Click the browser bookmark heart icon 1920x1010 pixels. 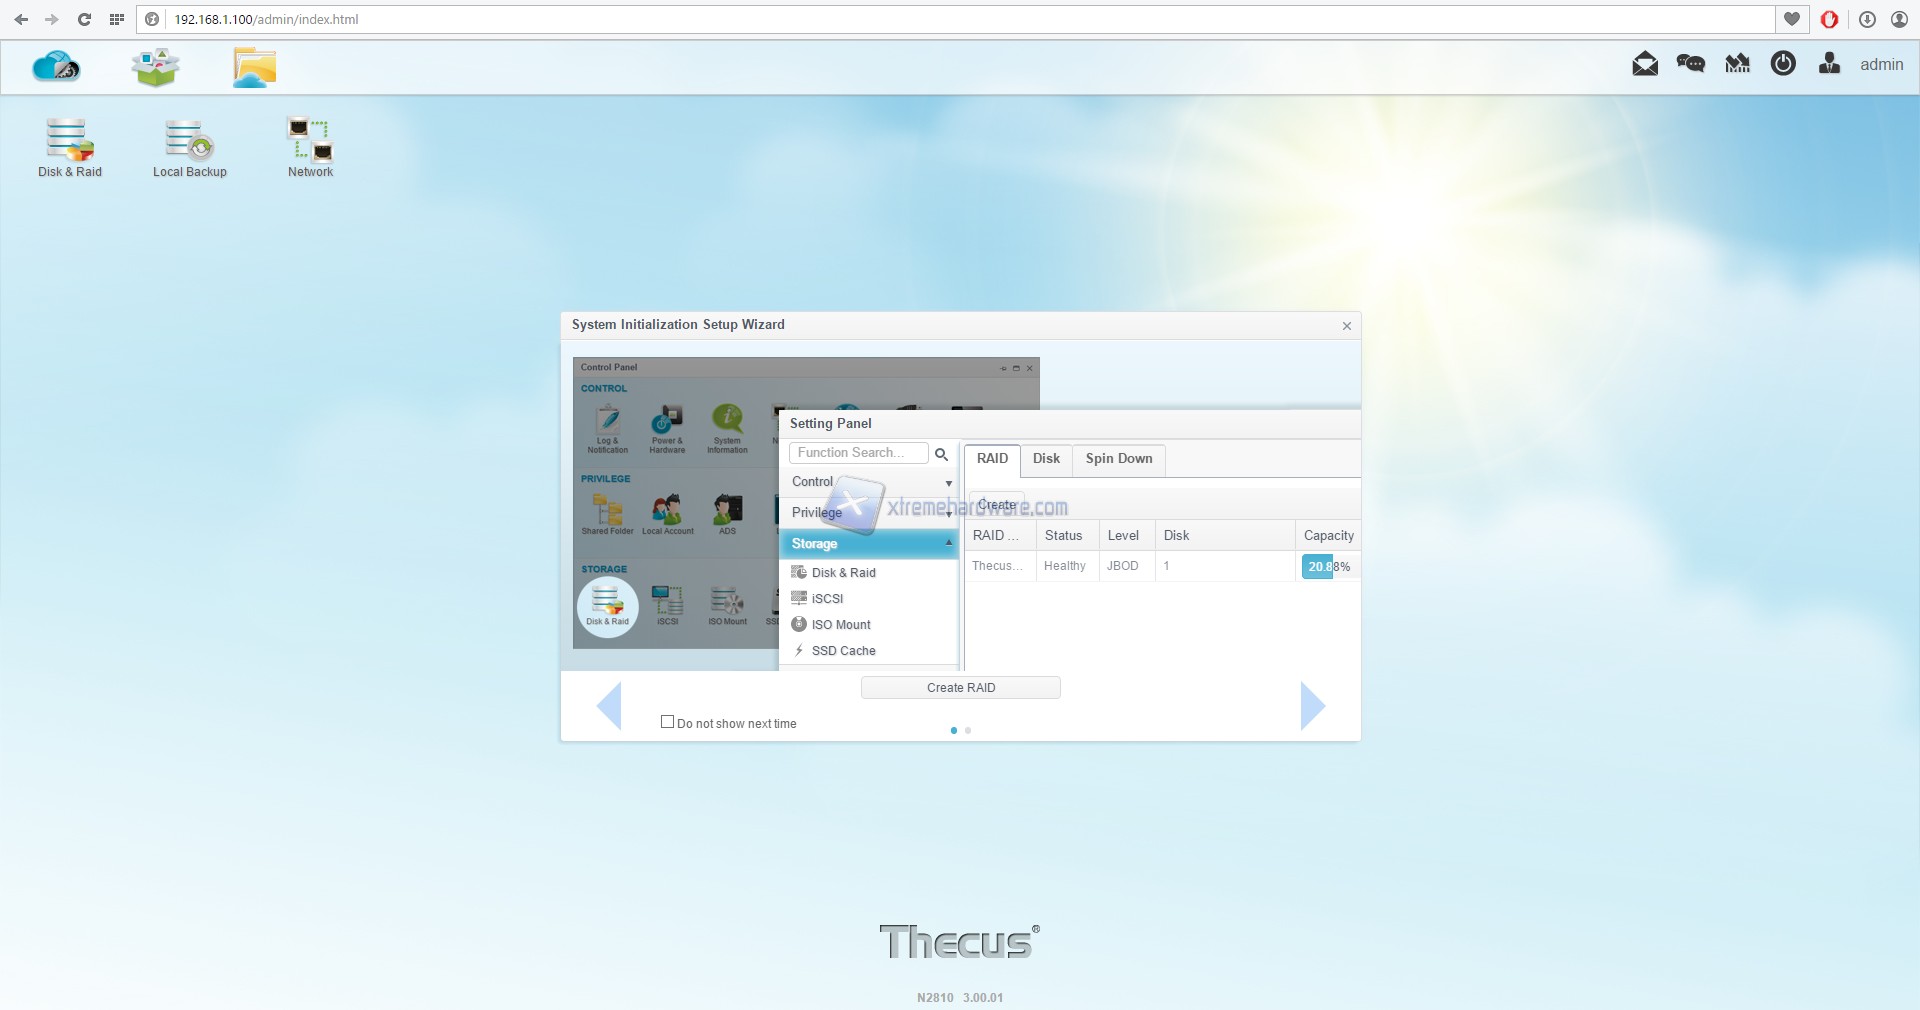1792,19
